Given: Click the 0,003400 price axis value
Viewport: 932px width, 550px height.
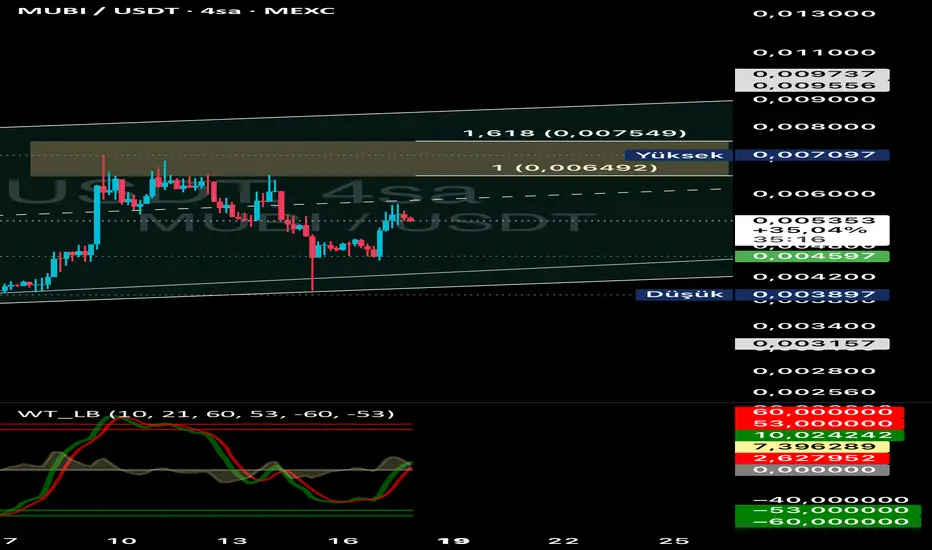Looking at the screenshot, I should pos(814,326).
